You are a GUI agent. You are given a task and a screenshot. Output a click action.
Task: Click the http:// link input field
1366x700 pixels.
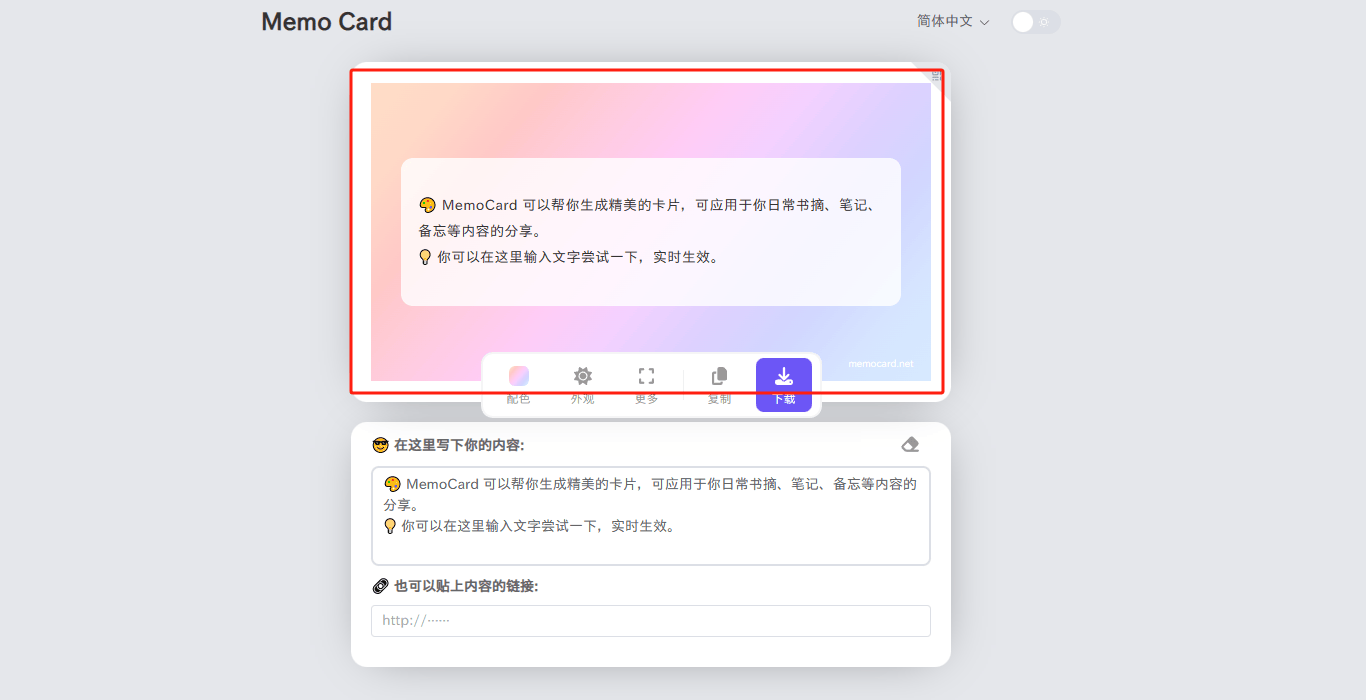650,620
